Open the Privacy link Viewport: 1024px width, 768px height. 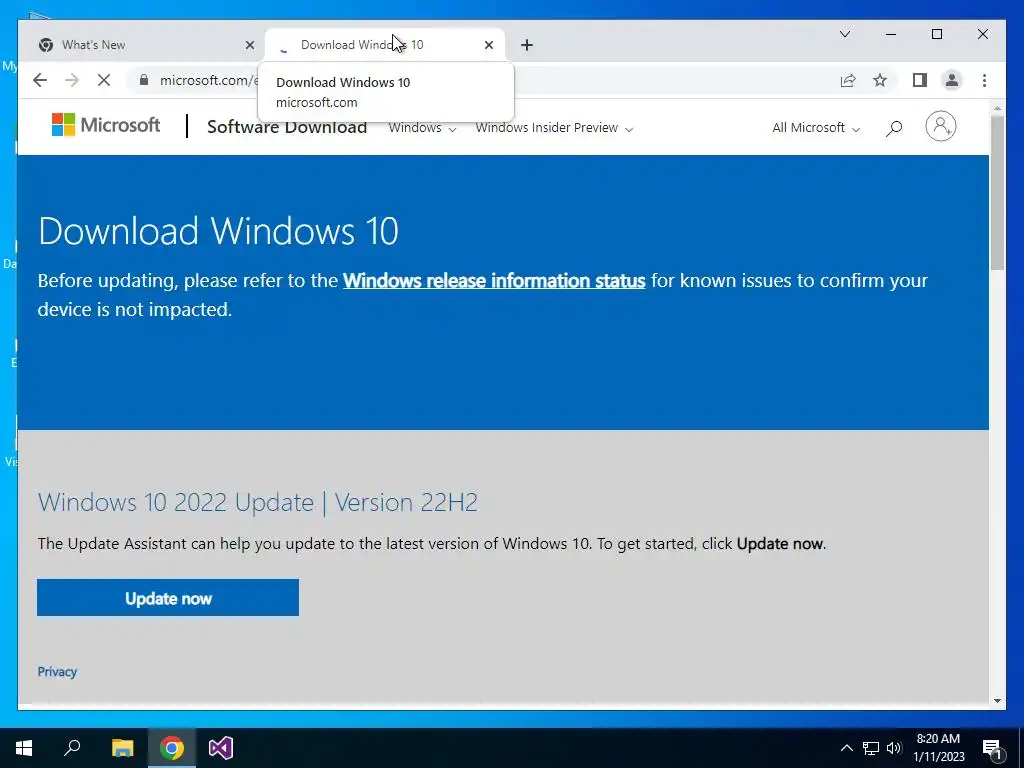tap(57, 671)
